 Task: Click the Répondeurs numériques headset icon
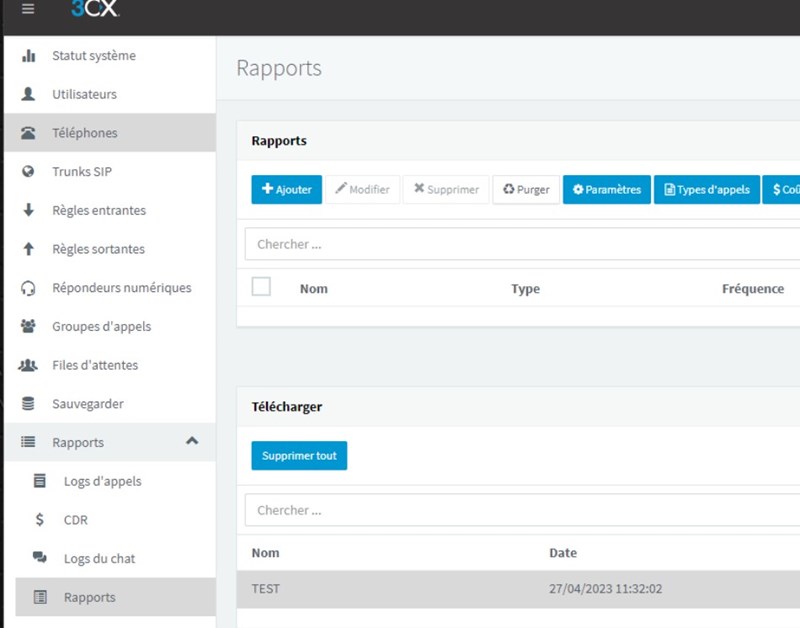[29, 288]
